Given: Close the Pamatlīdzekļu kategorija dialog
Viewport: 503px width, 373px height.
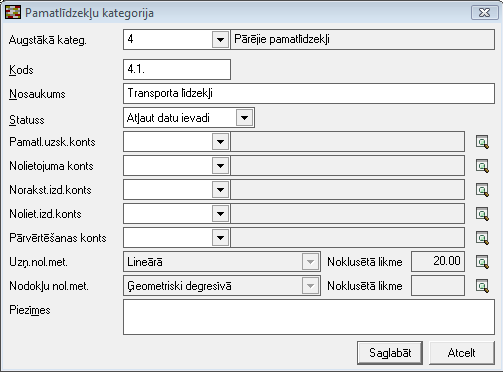Looking at the screenshot, I should click(x=485, y=13).
